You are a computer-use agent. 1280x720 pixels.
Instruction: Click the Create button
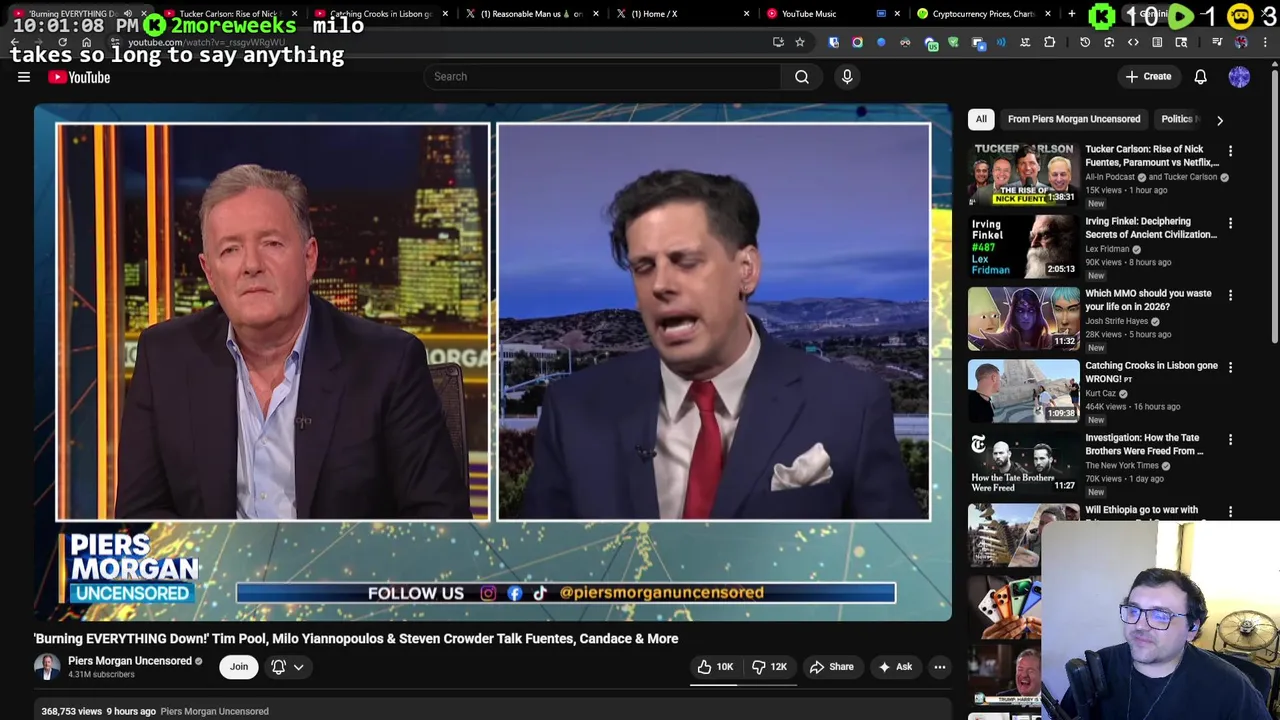[1148, 76]
